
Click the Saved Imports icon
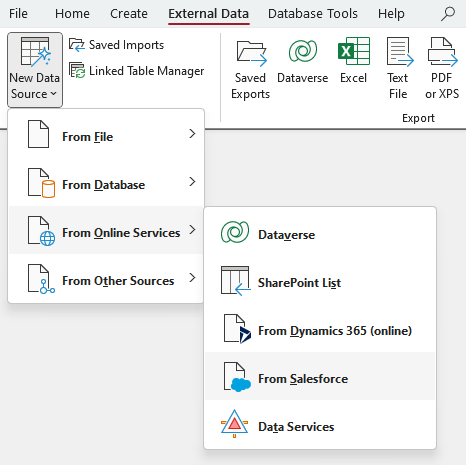[x=77, y=45]
